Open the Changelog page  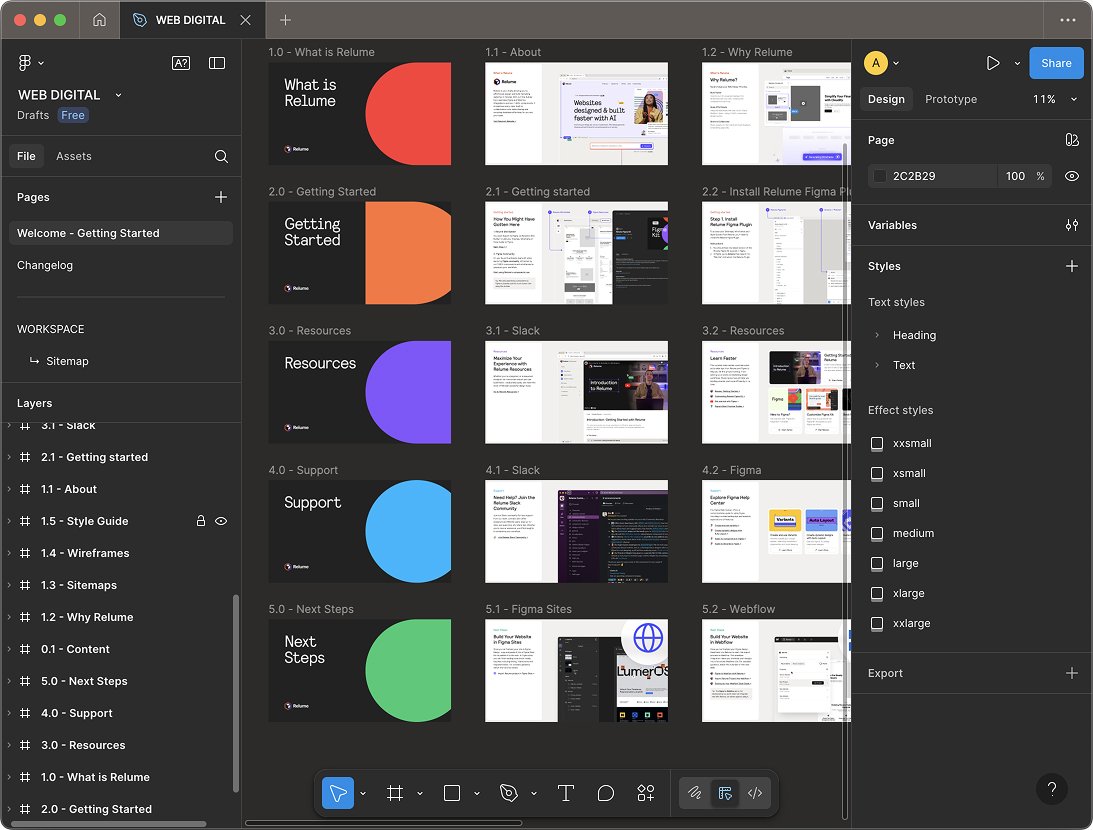[45, 265]
